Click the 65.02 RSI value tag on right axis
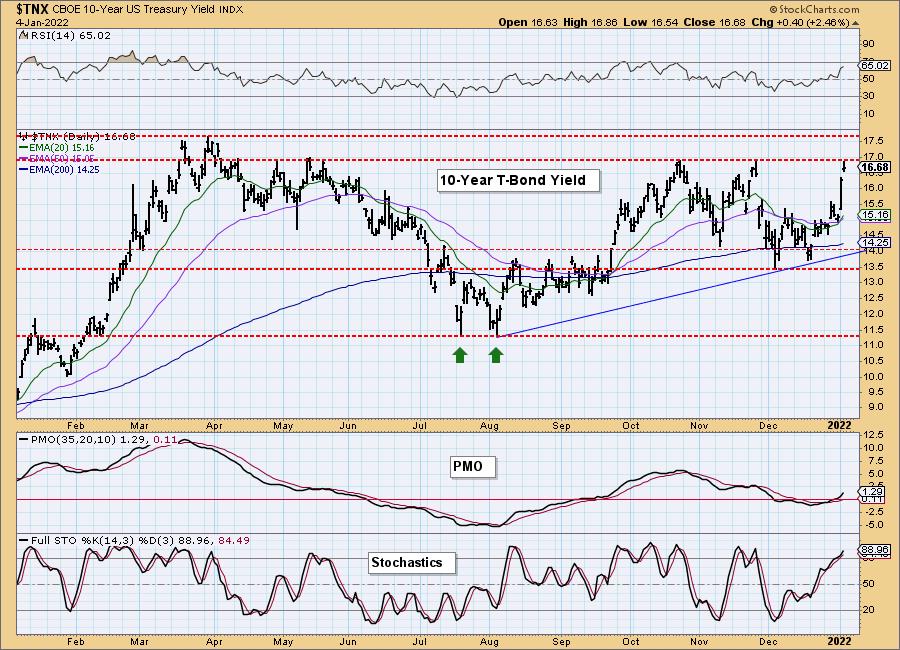This screenshot has height=650, width=900. click(875, 65)
